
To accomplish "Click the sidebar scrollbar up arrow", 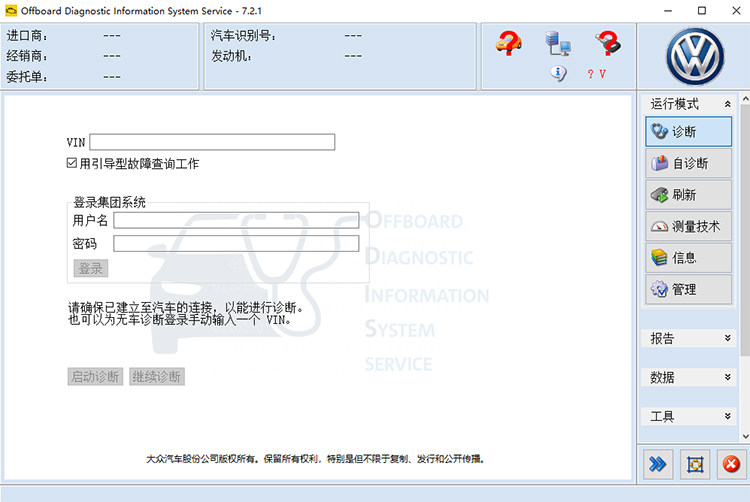I will point(745,98).
